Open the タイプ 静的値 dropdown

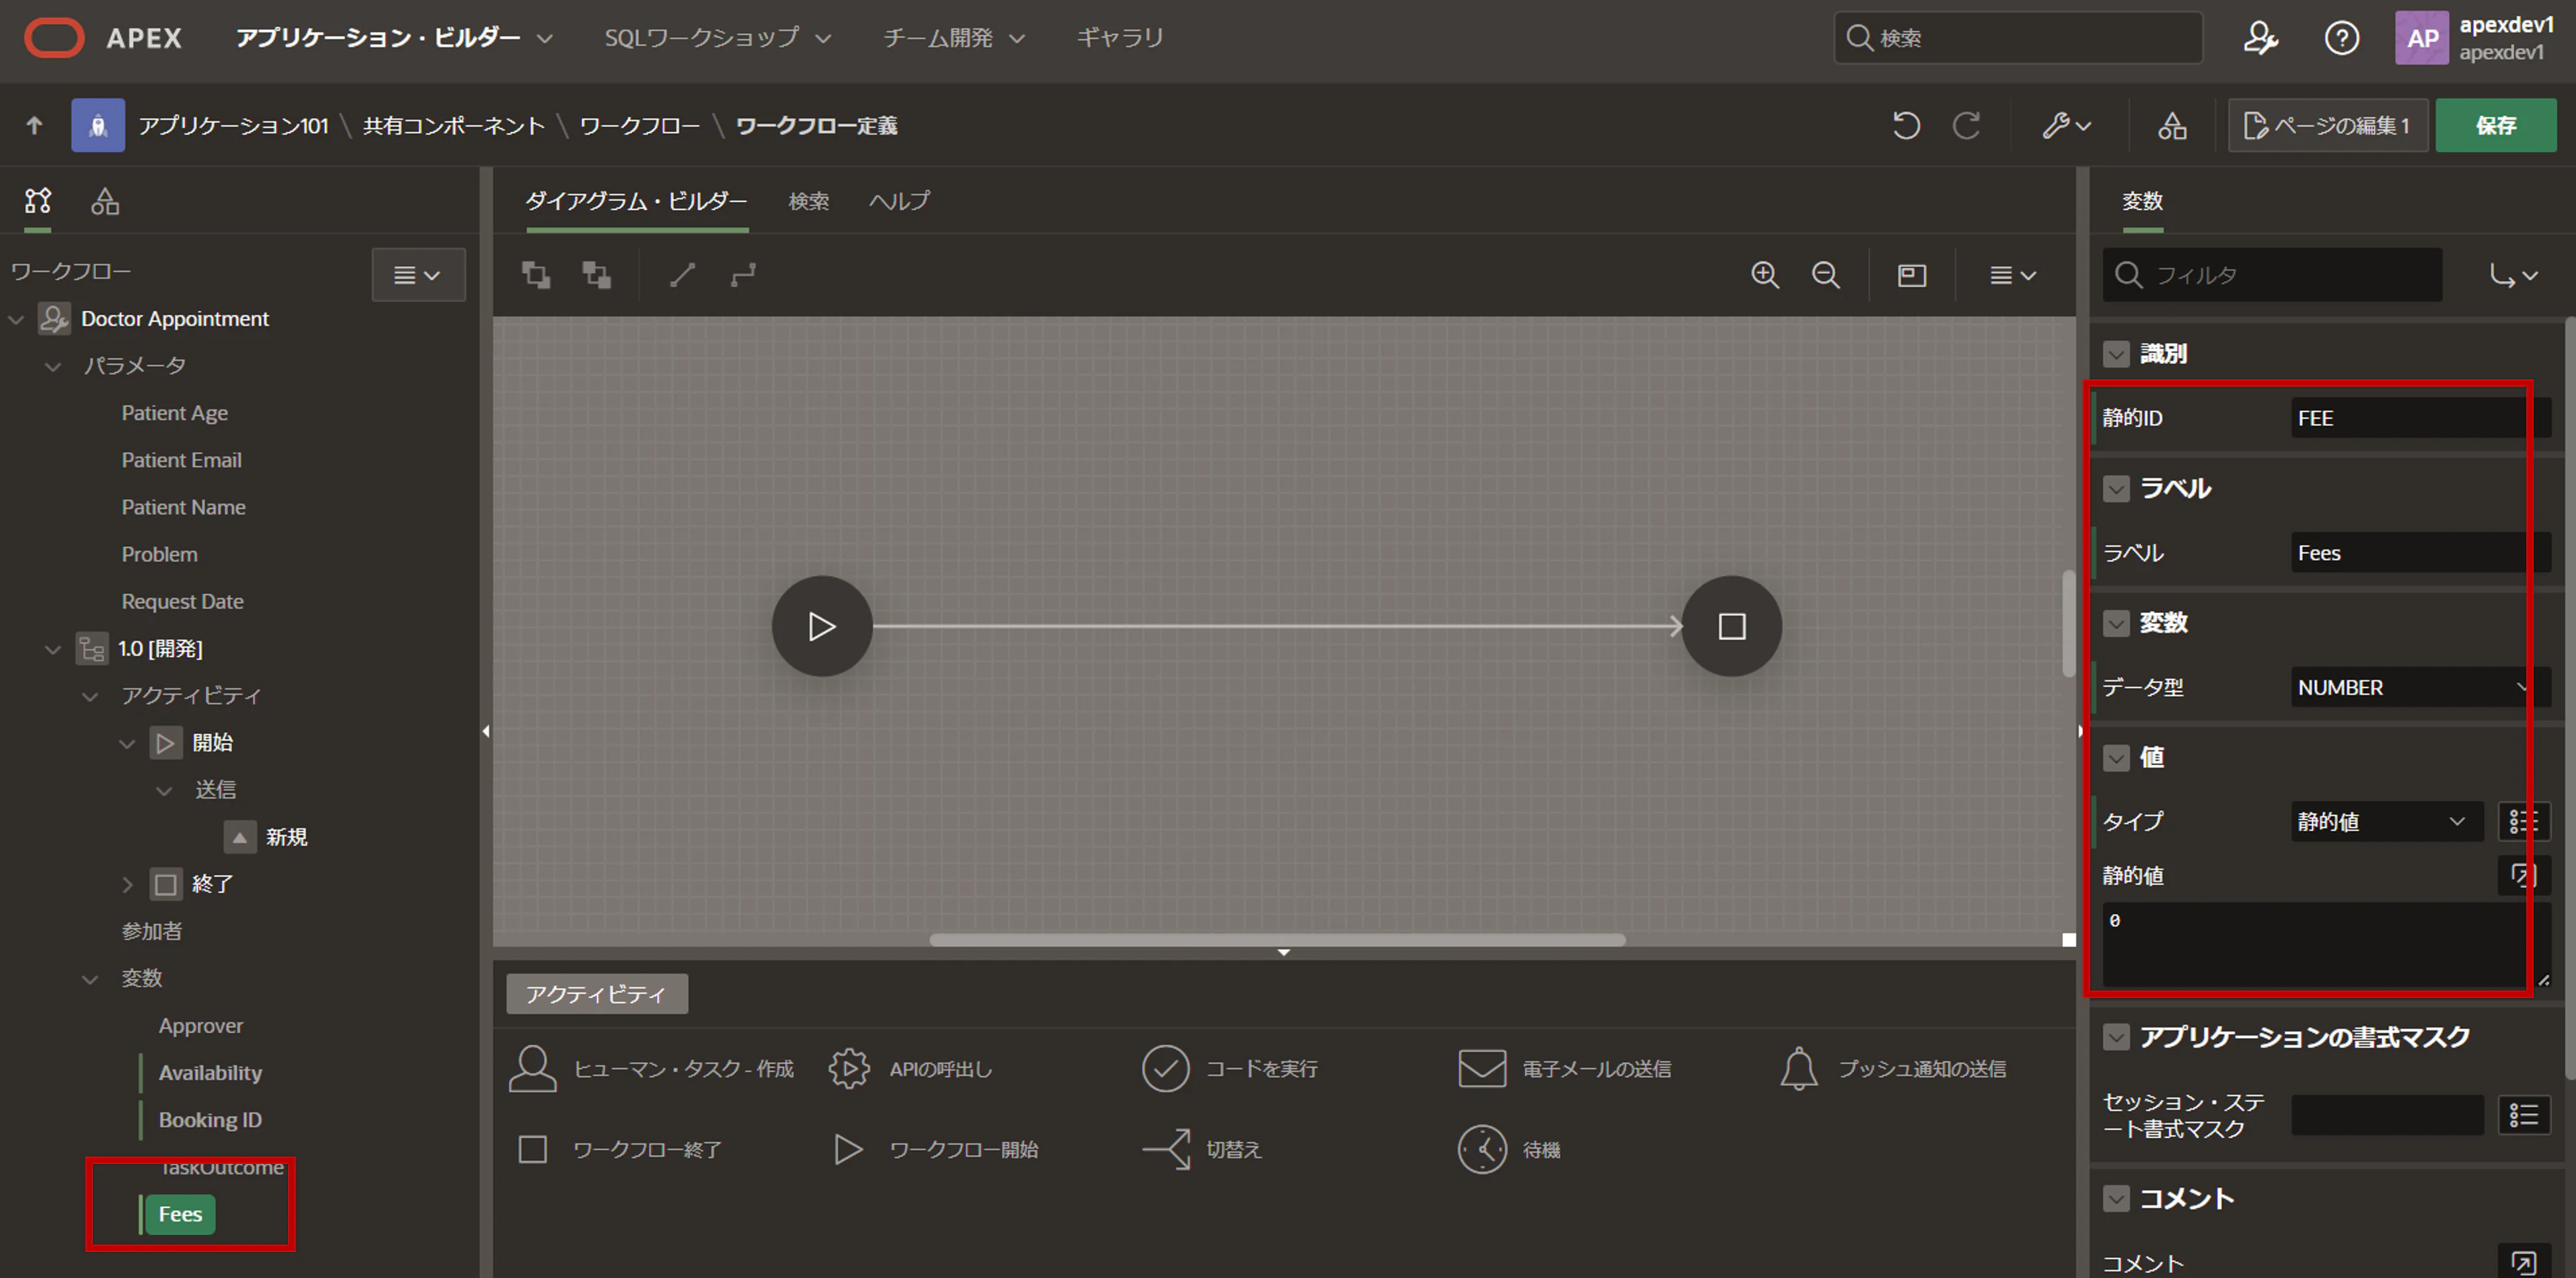[x=2385, y=822]
